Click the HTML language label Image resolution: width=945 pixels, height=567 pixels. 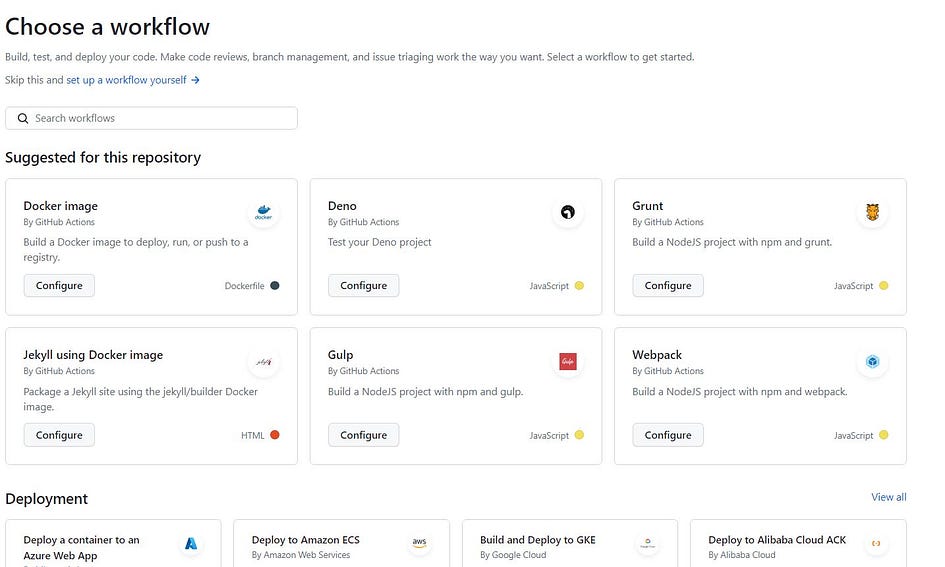click(x=253, y=435)
